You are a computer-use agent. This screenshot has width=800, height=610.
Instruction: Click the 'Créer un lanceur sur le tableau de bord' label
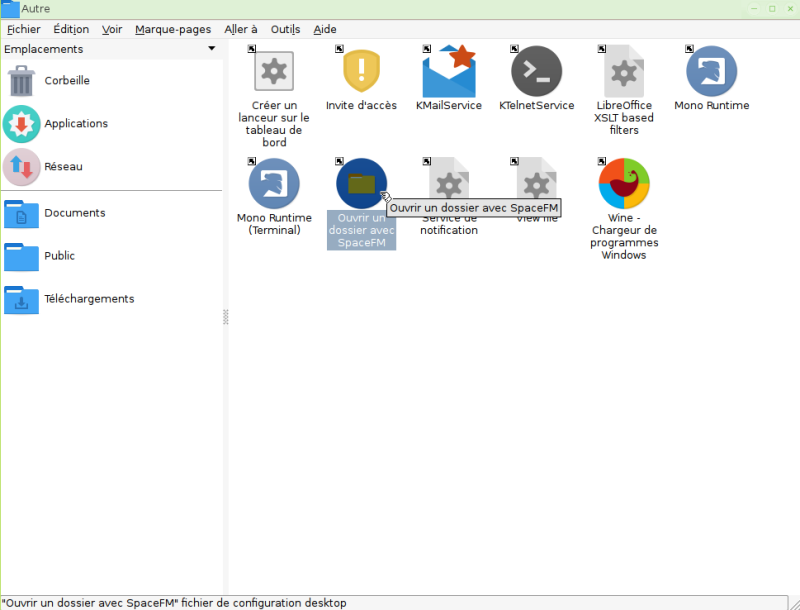pyautogui.click(x=274, y=123)
